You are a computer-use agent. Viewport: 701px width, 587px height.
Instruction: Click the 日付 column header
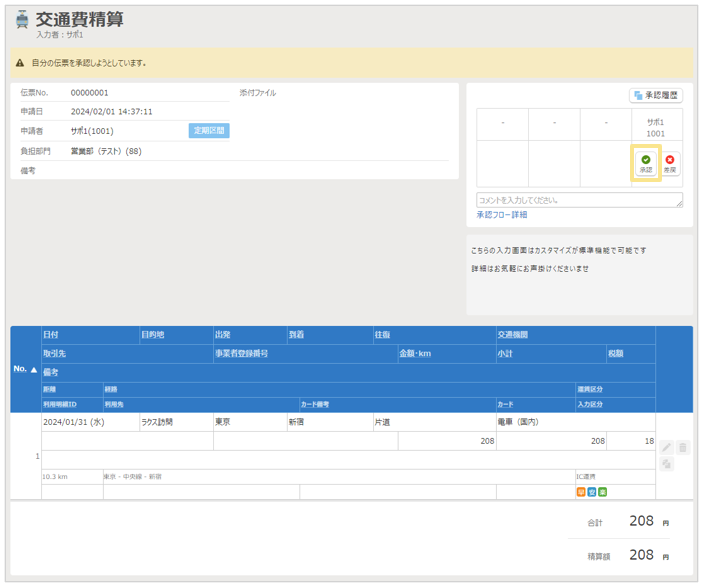[x=51, y=335]
